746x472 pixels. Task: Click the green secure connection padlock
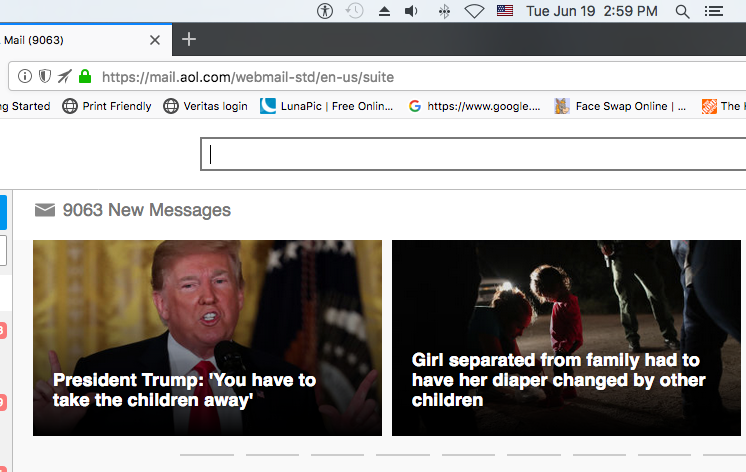[x=85, y=76]
